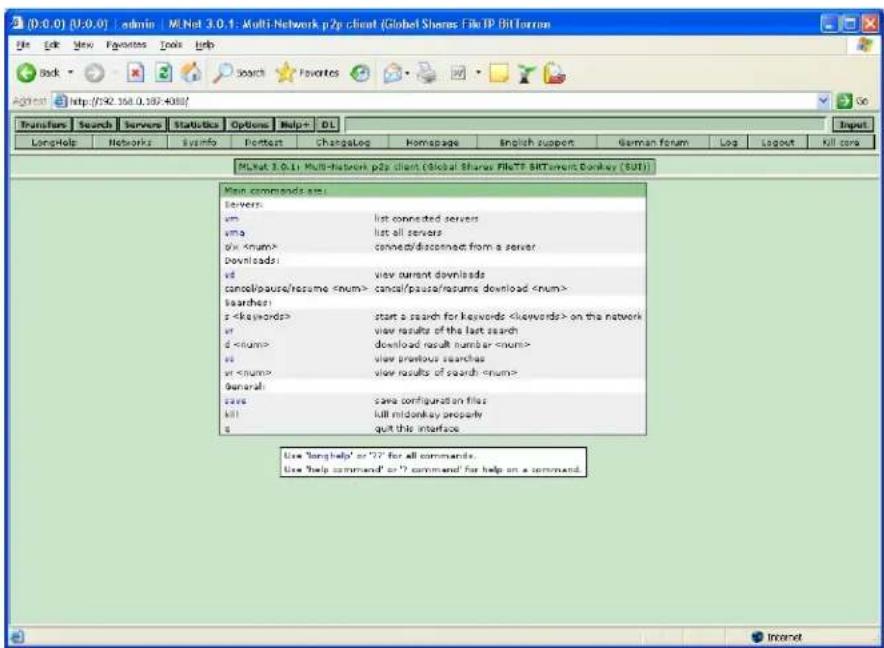Print the page with the printer icon
The width and height of the screenshot is (884, 648).
click(x=427, y=73)
